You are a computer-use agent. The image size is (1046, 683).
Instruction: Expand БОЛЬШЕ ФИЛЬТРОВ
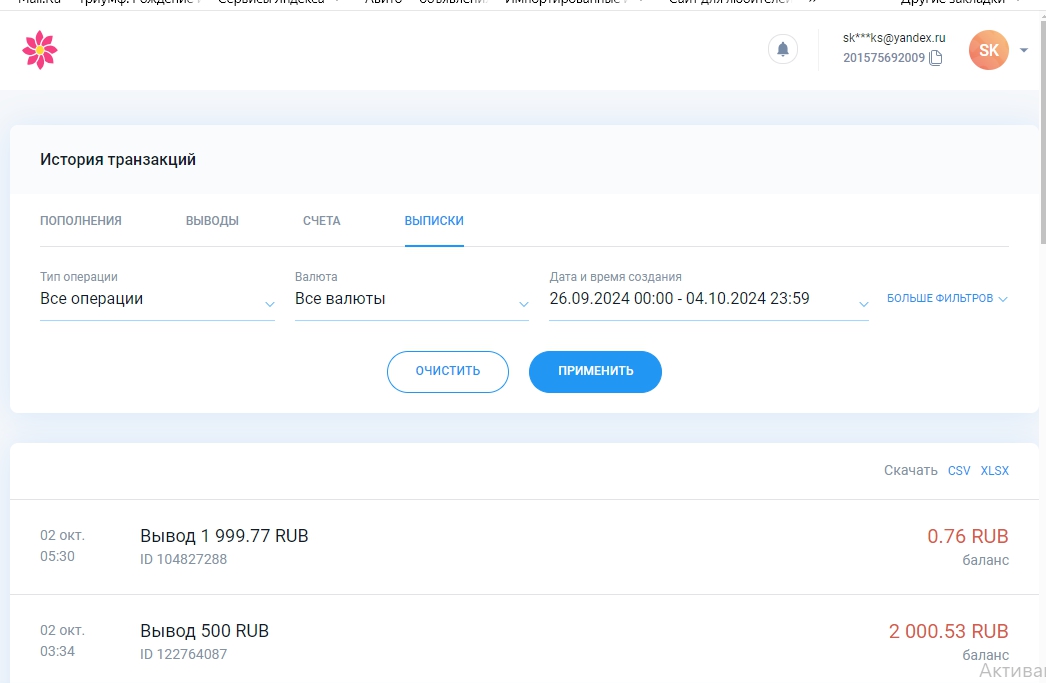coord(947,298)
